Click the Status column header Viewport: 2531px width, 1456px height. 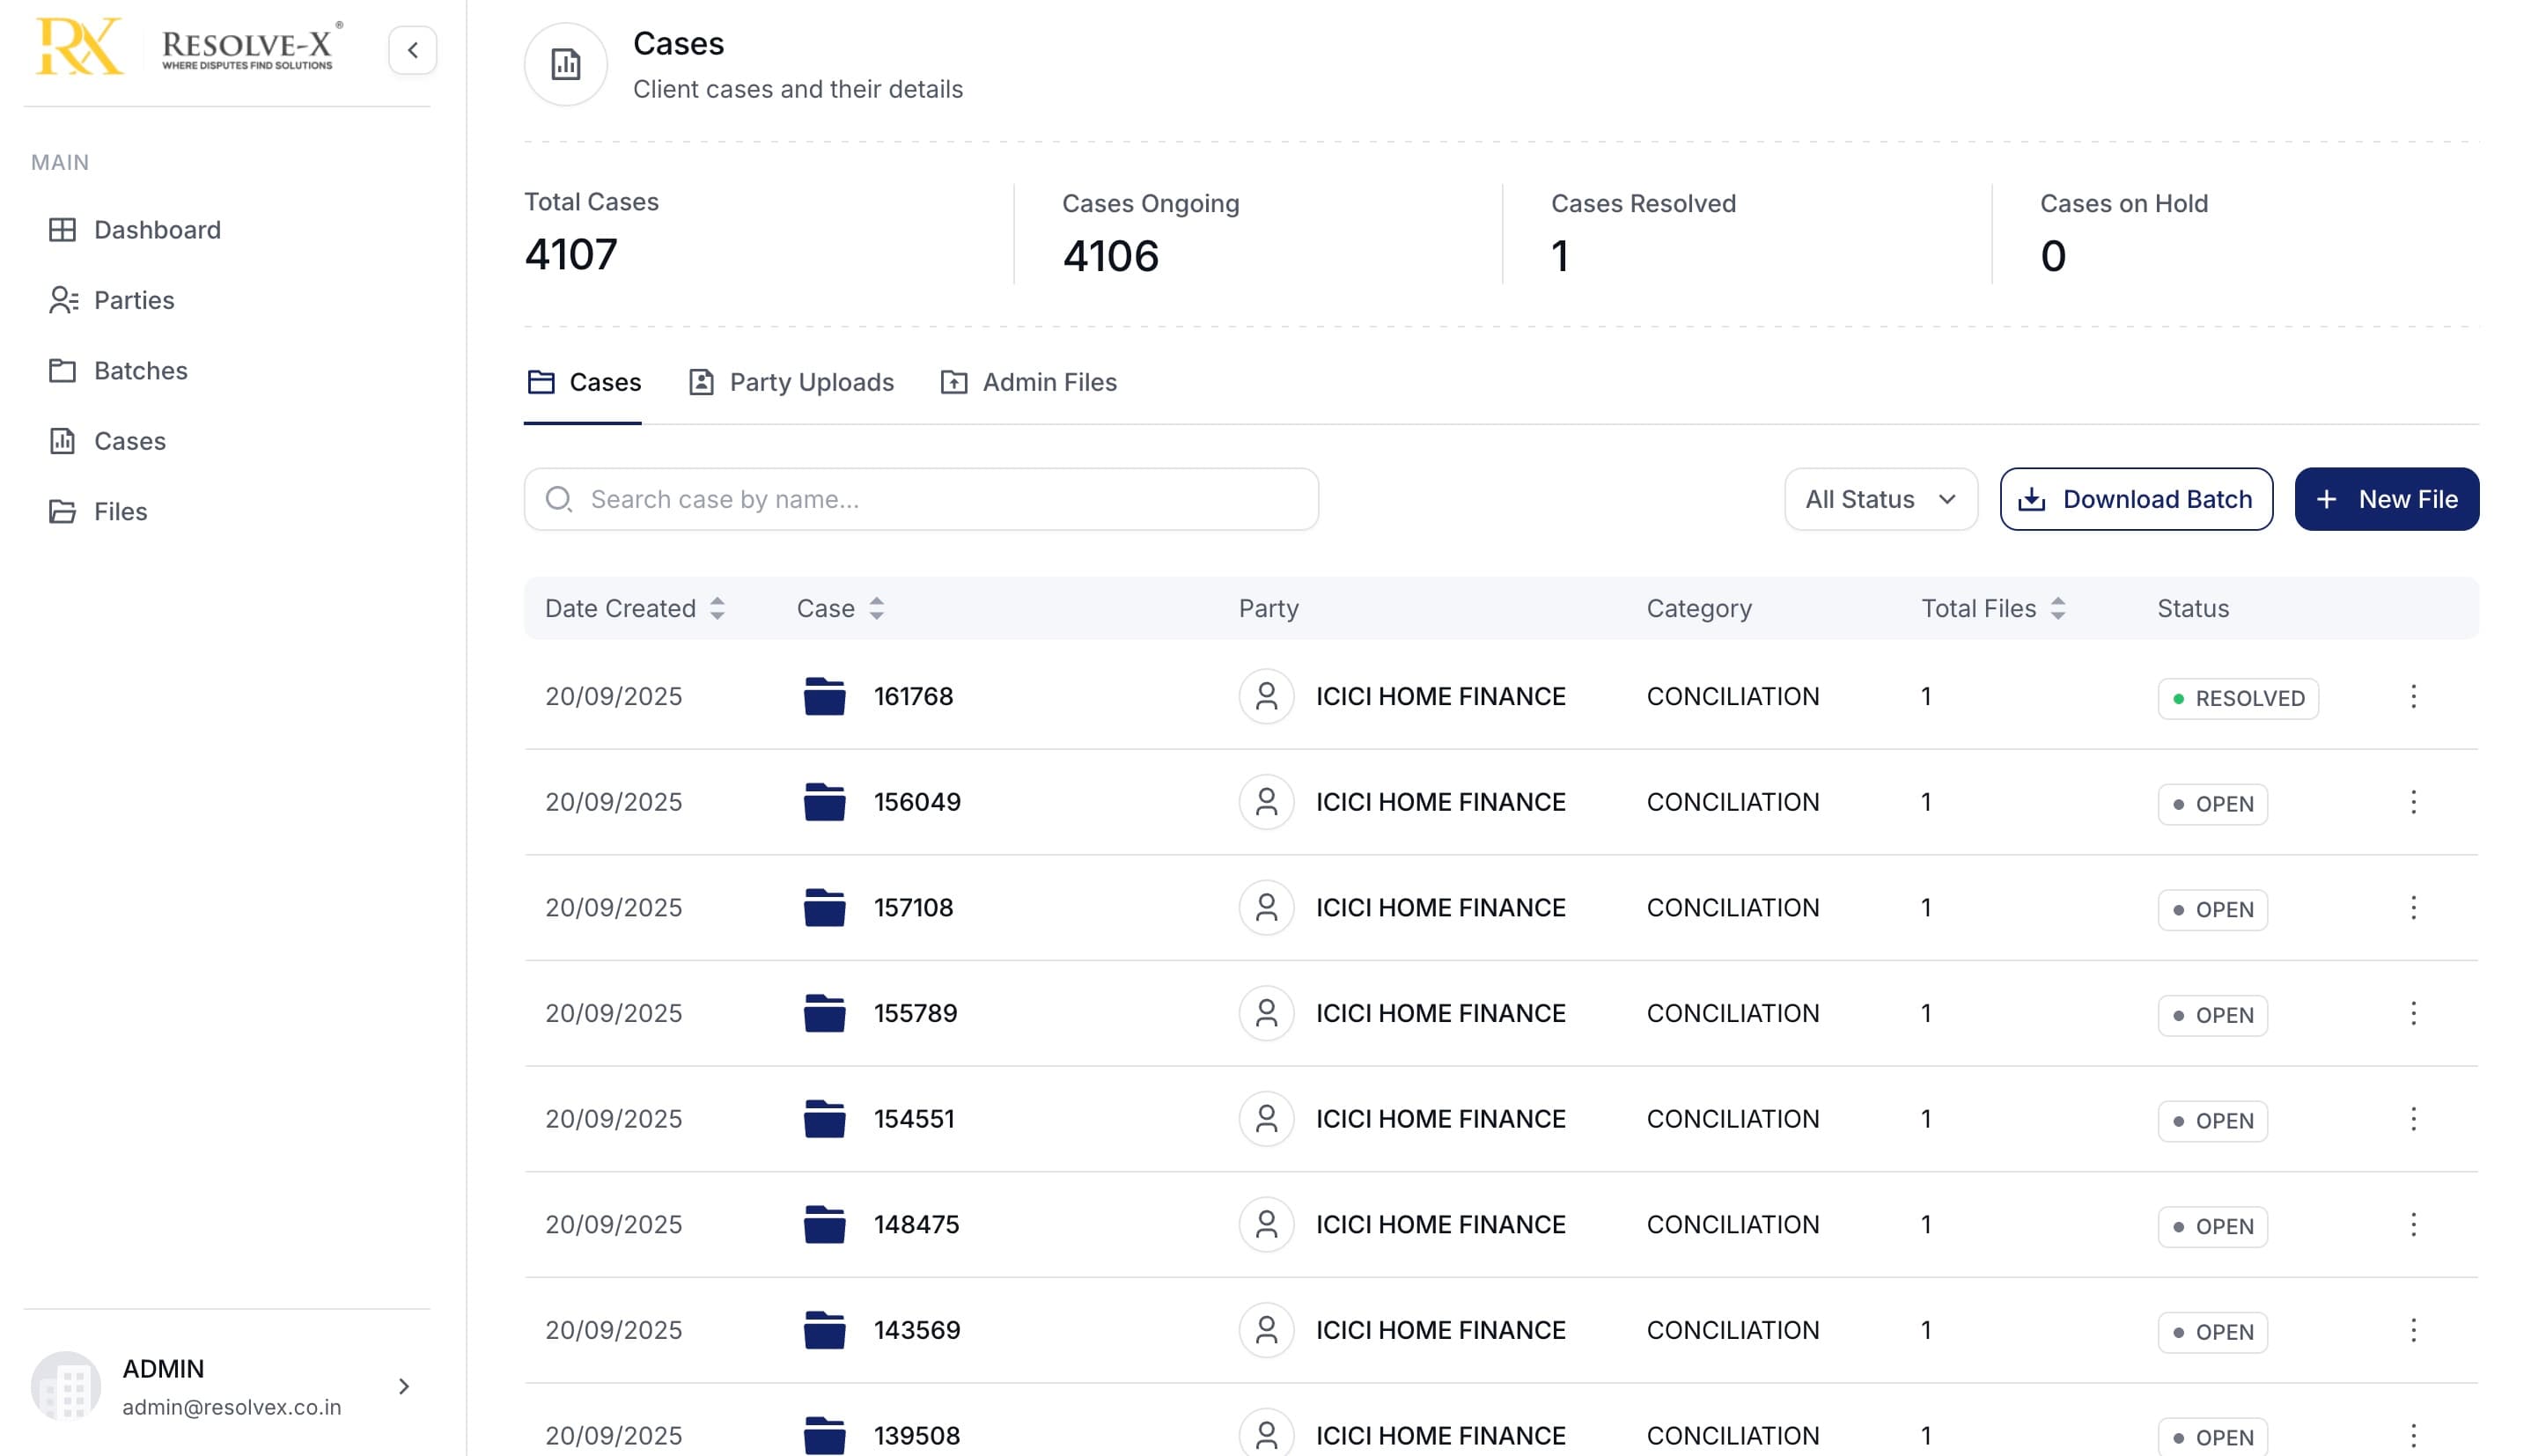tap(2193, 608)
